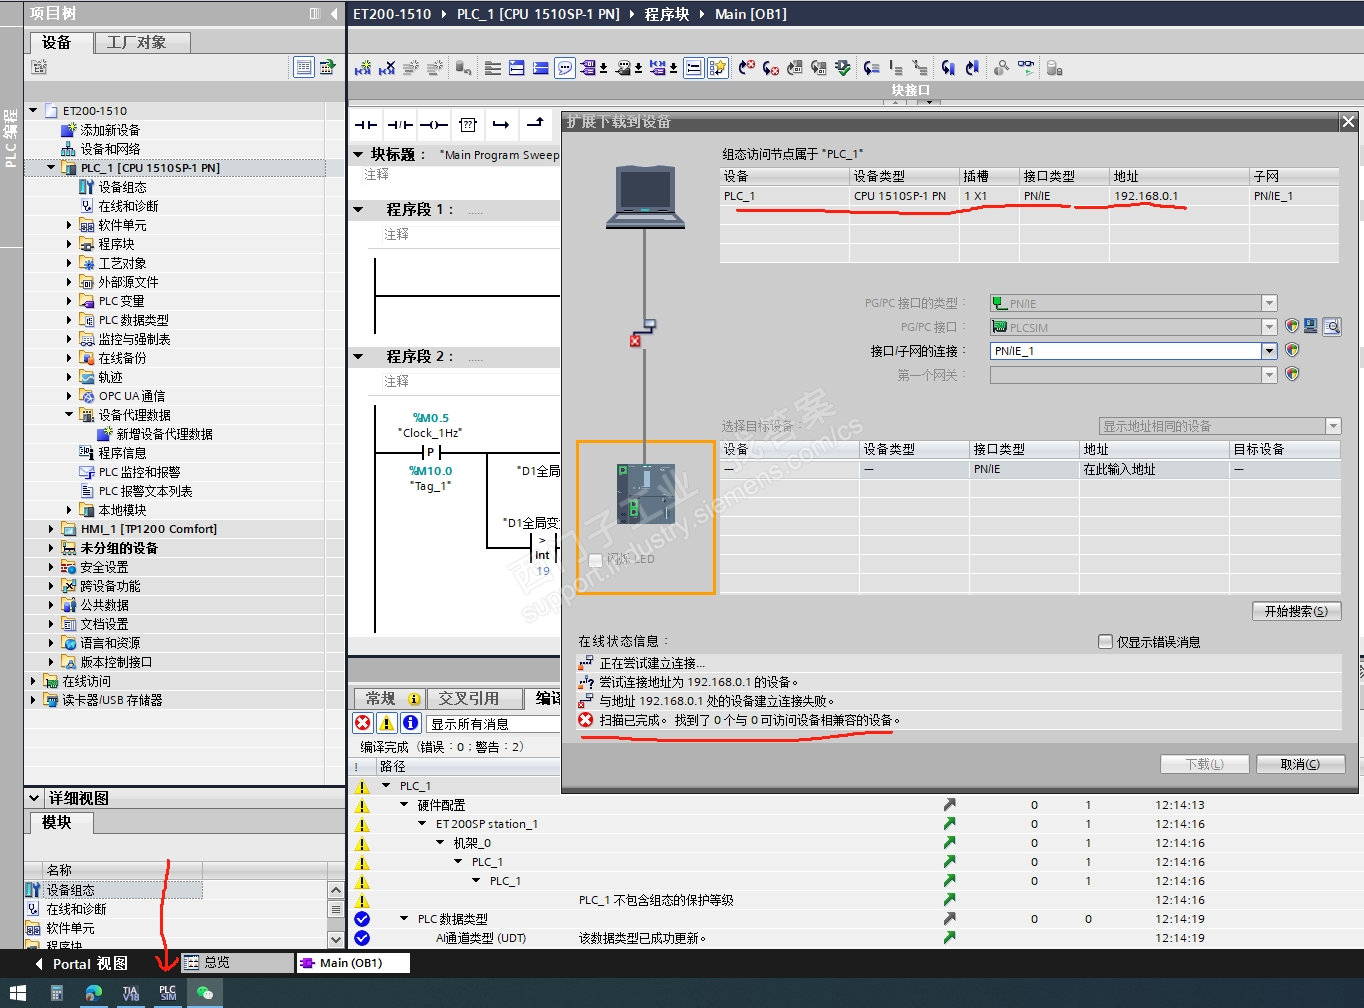1364x1008 pixels.
Task: Toggle the 闪烁 LED checkbox
Action: pyautogui.click(x=596, y=560)
